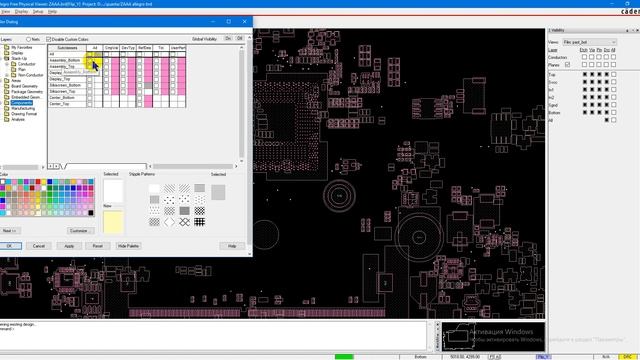The height and width of the screenshot is (360, 640).
Task: Turn Global Visibility On
Action: tap(228, 38)
